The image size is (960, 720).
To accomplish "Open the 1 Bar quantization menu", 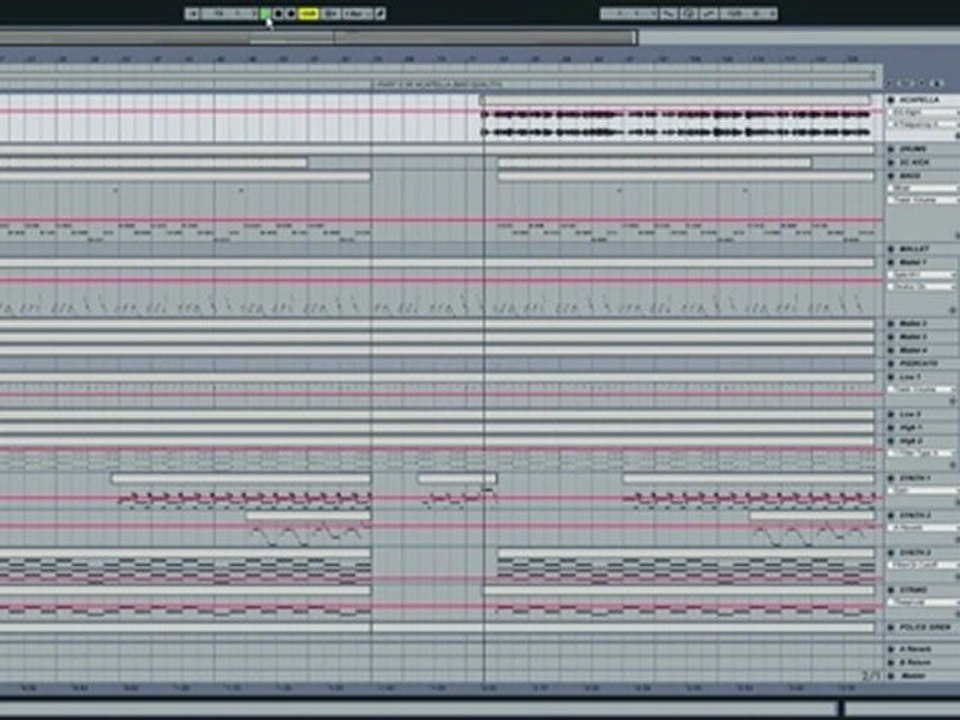I will 357,13.
